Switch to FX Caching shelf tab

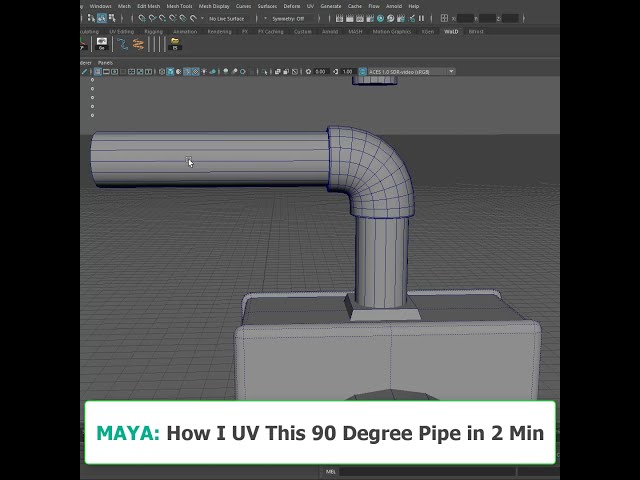pyautogui.click(x=271, y=31)
